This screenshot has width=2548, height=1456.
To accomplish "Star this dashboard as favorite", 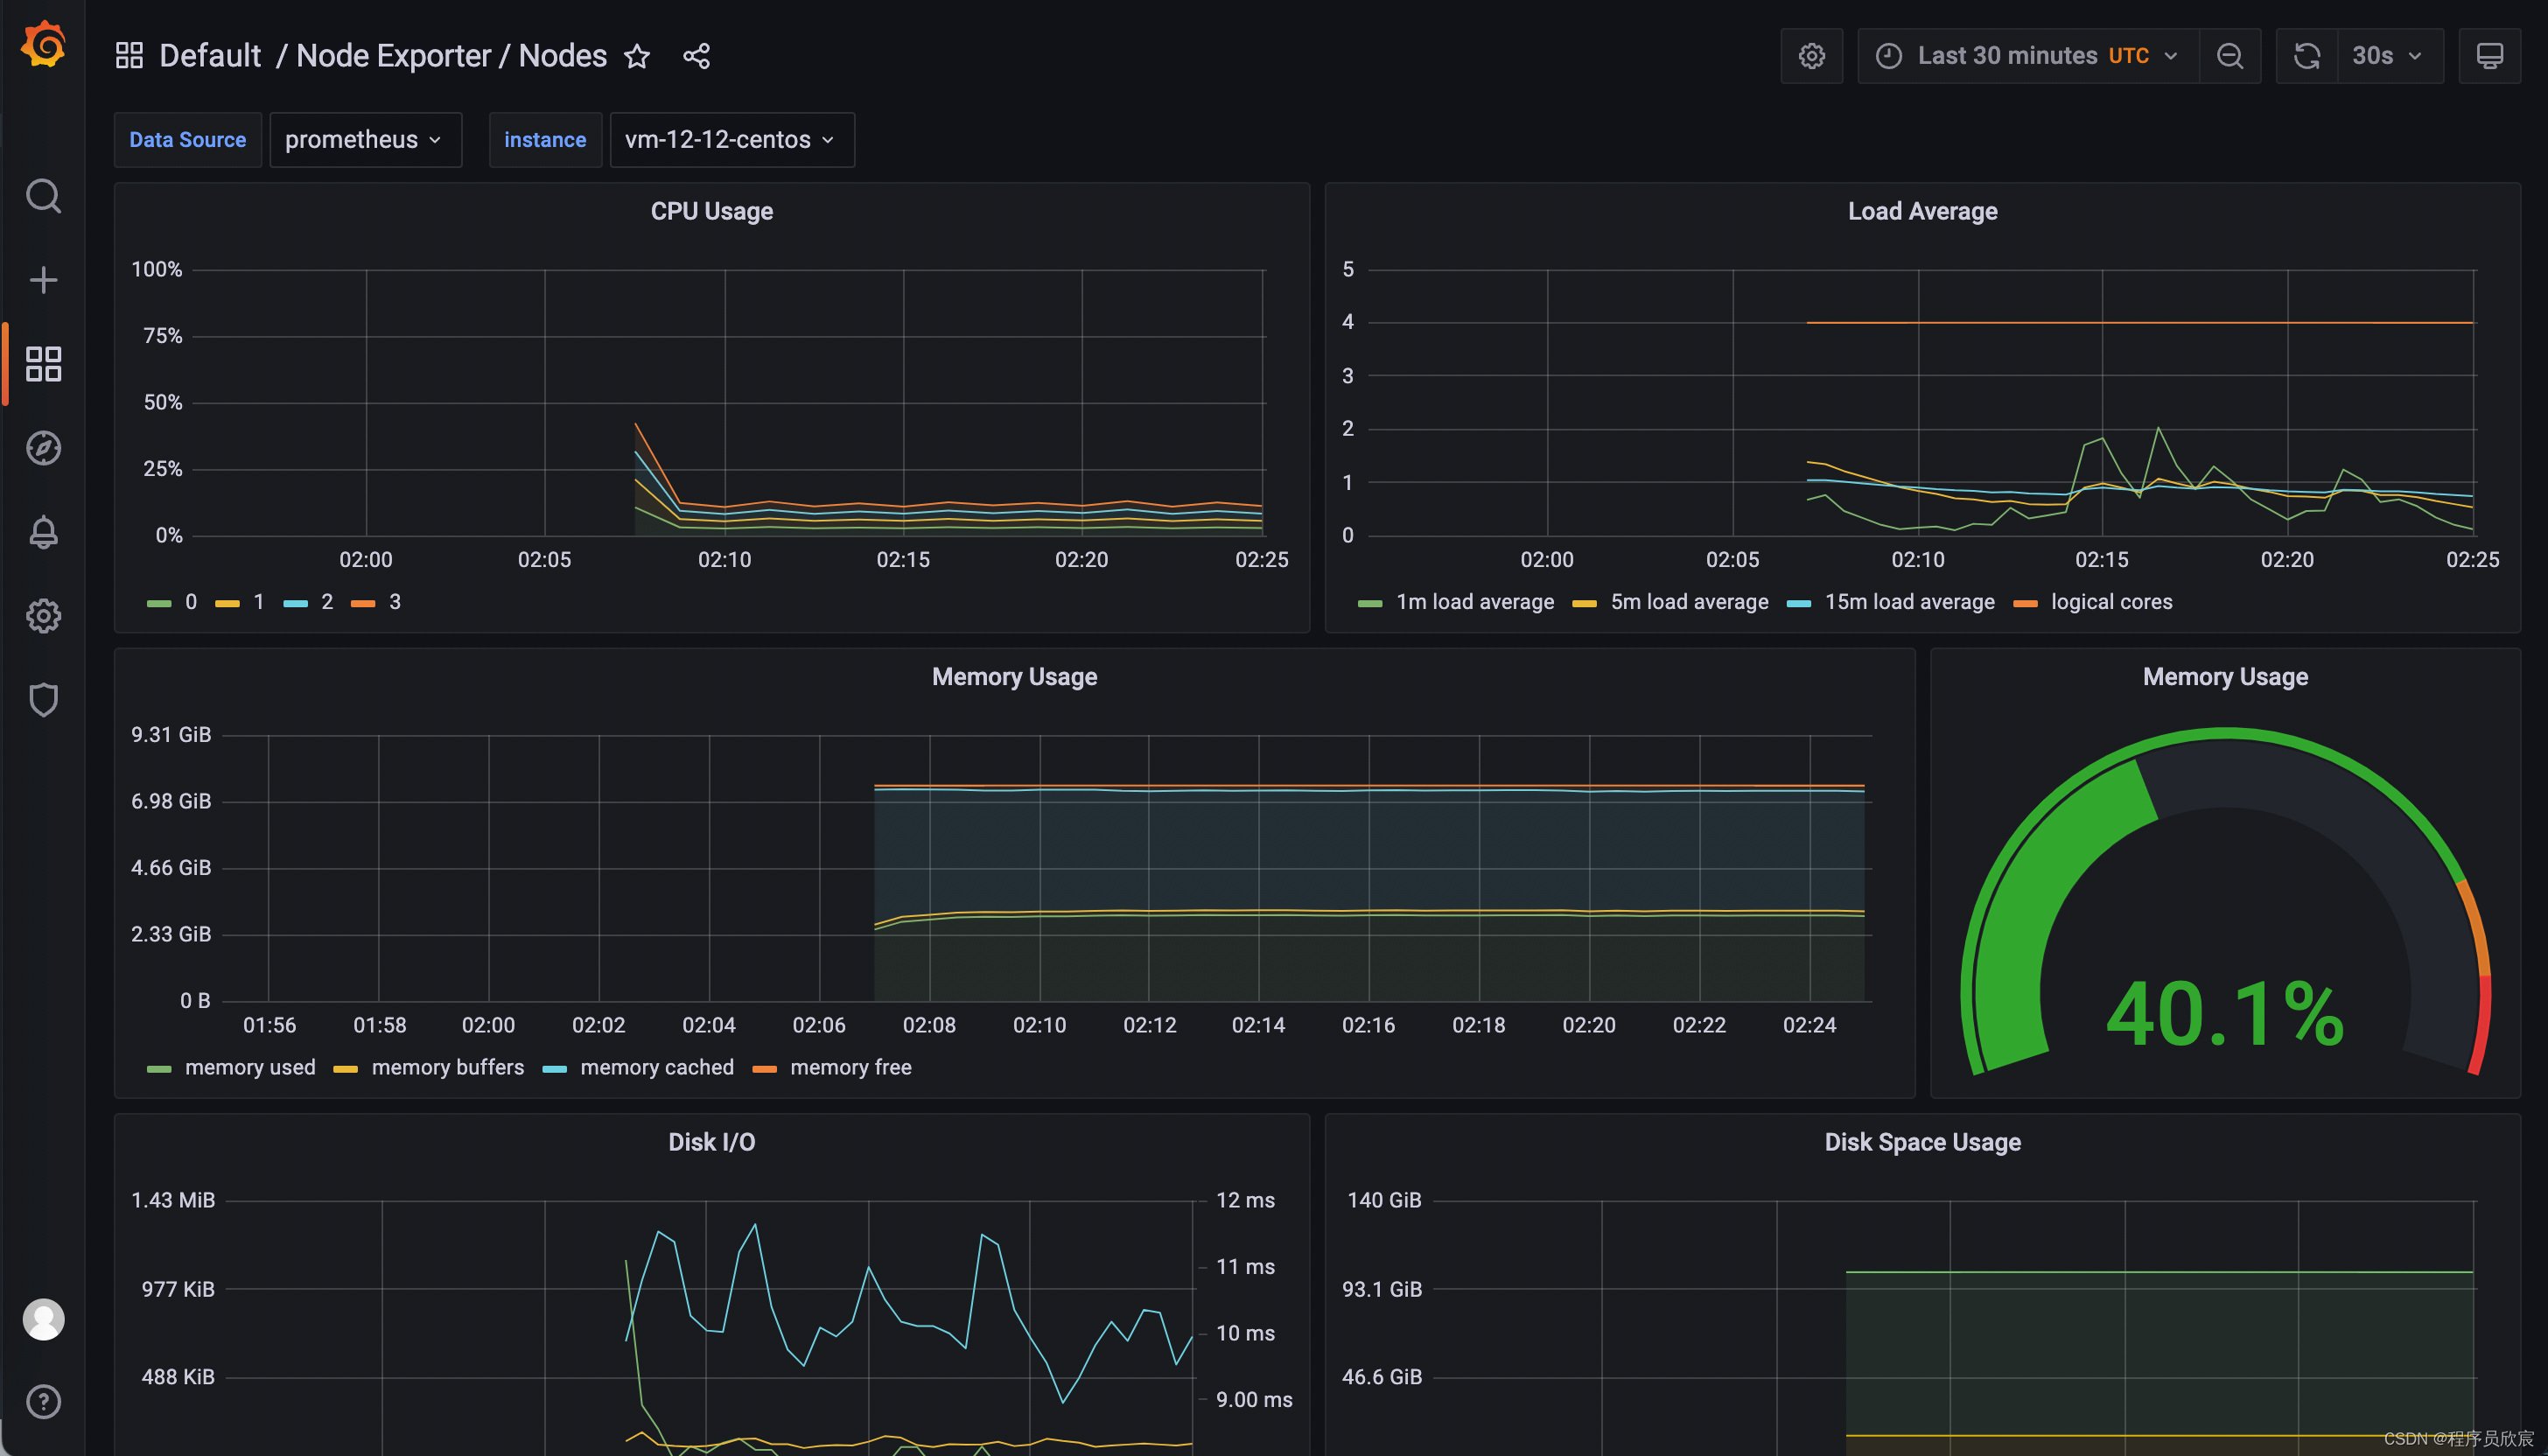I will (x=637, y=56).
